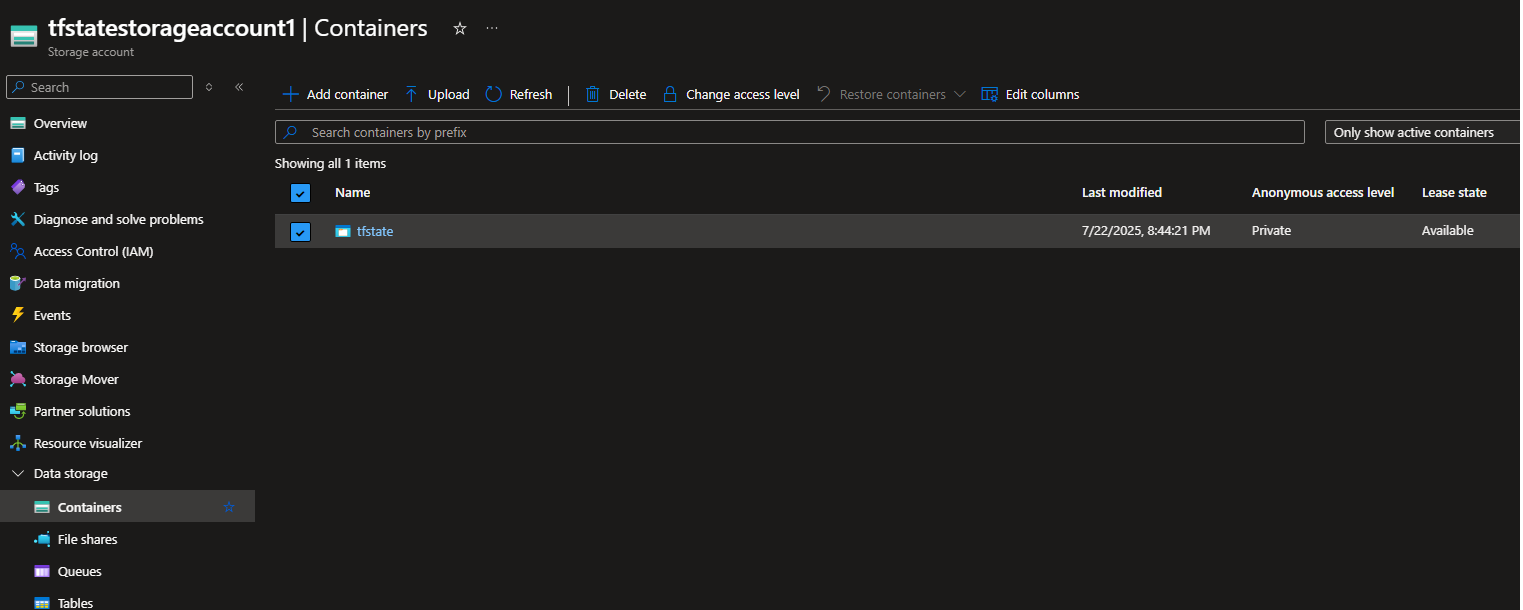Screen dimensions: 1523x610
Task: Click the Tables icon in the sidebar
Action: pyautogui.click(x=41, y=604)
